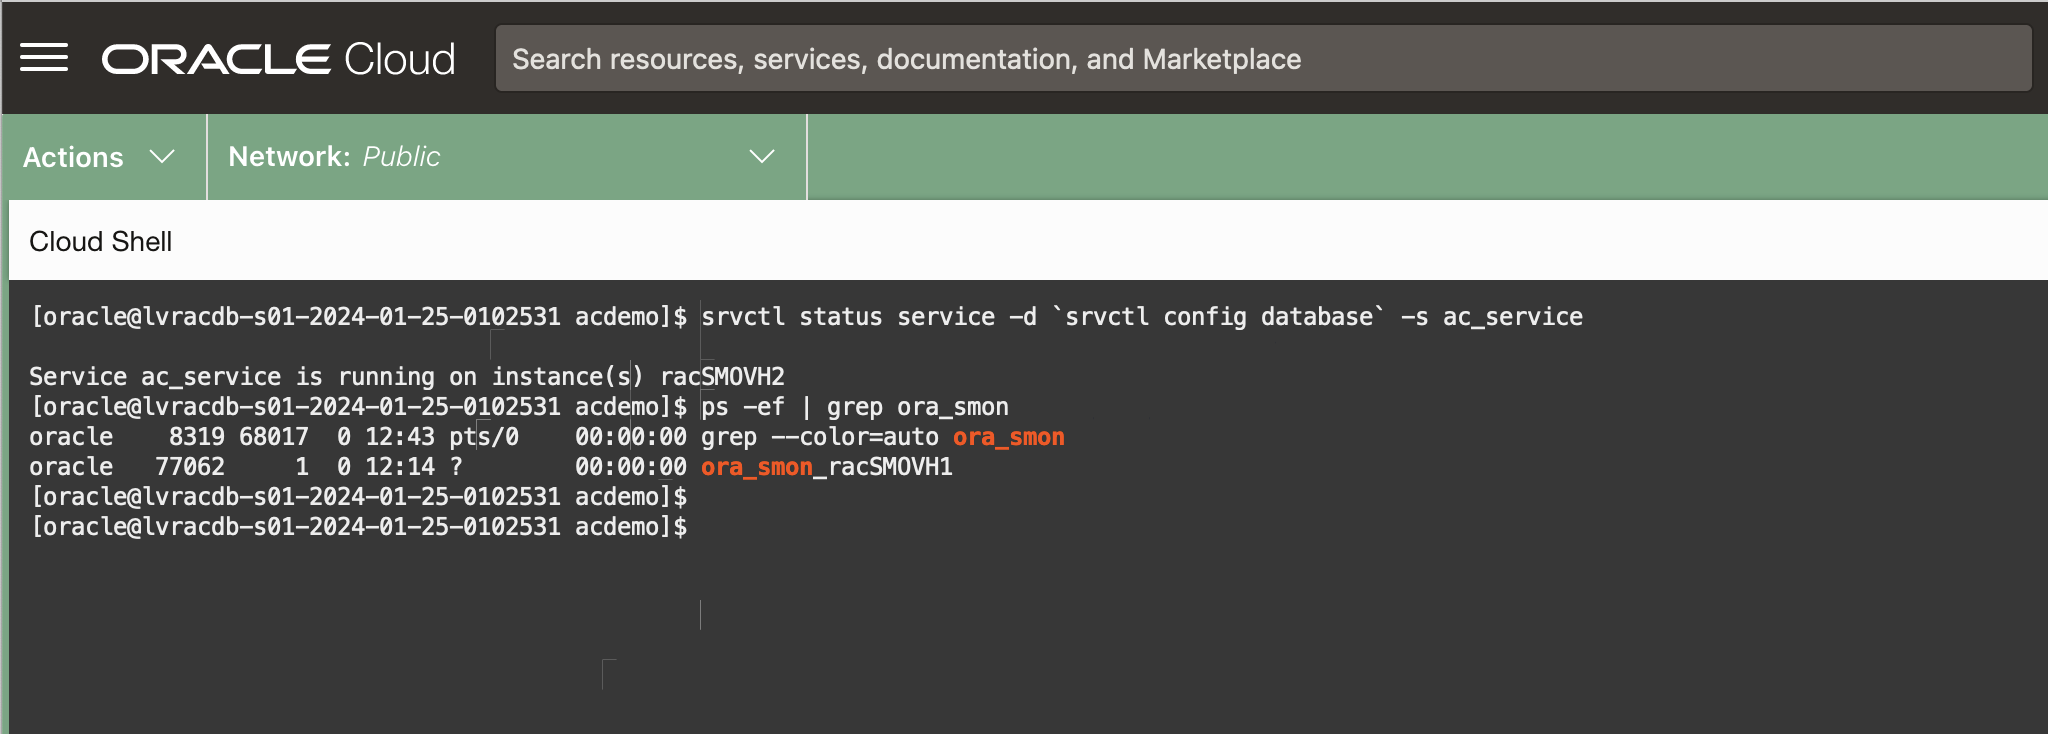This screenshot has height=734, width=2048.
Task: Focus the search resources input field
Action: [x=1262, y=59]
